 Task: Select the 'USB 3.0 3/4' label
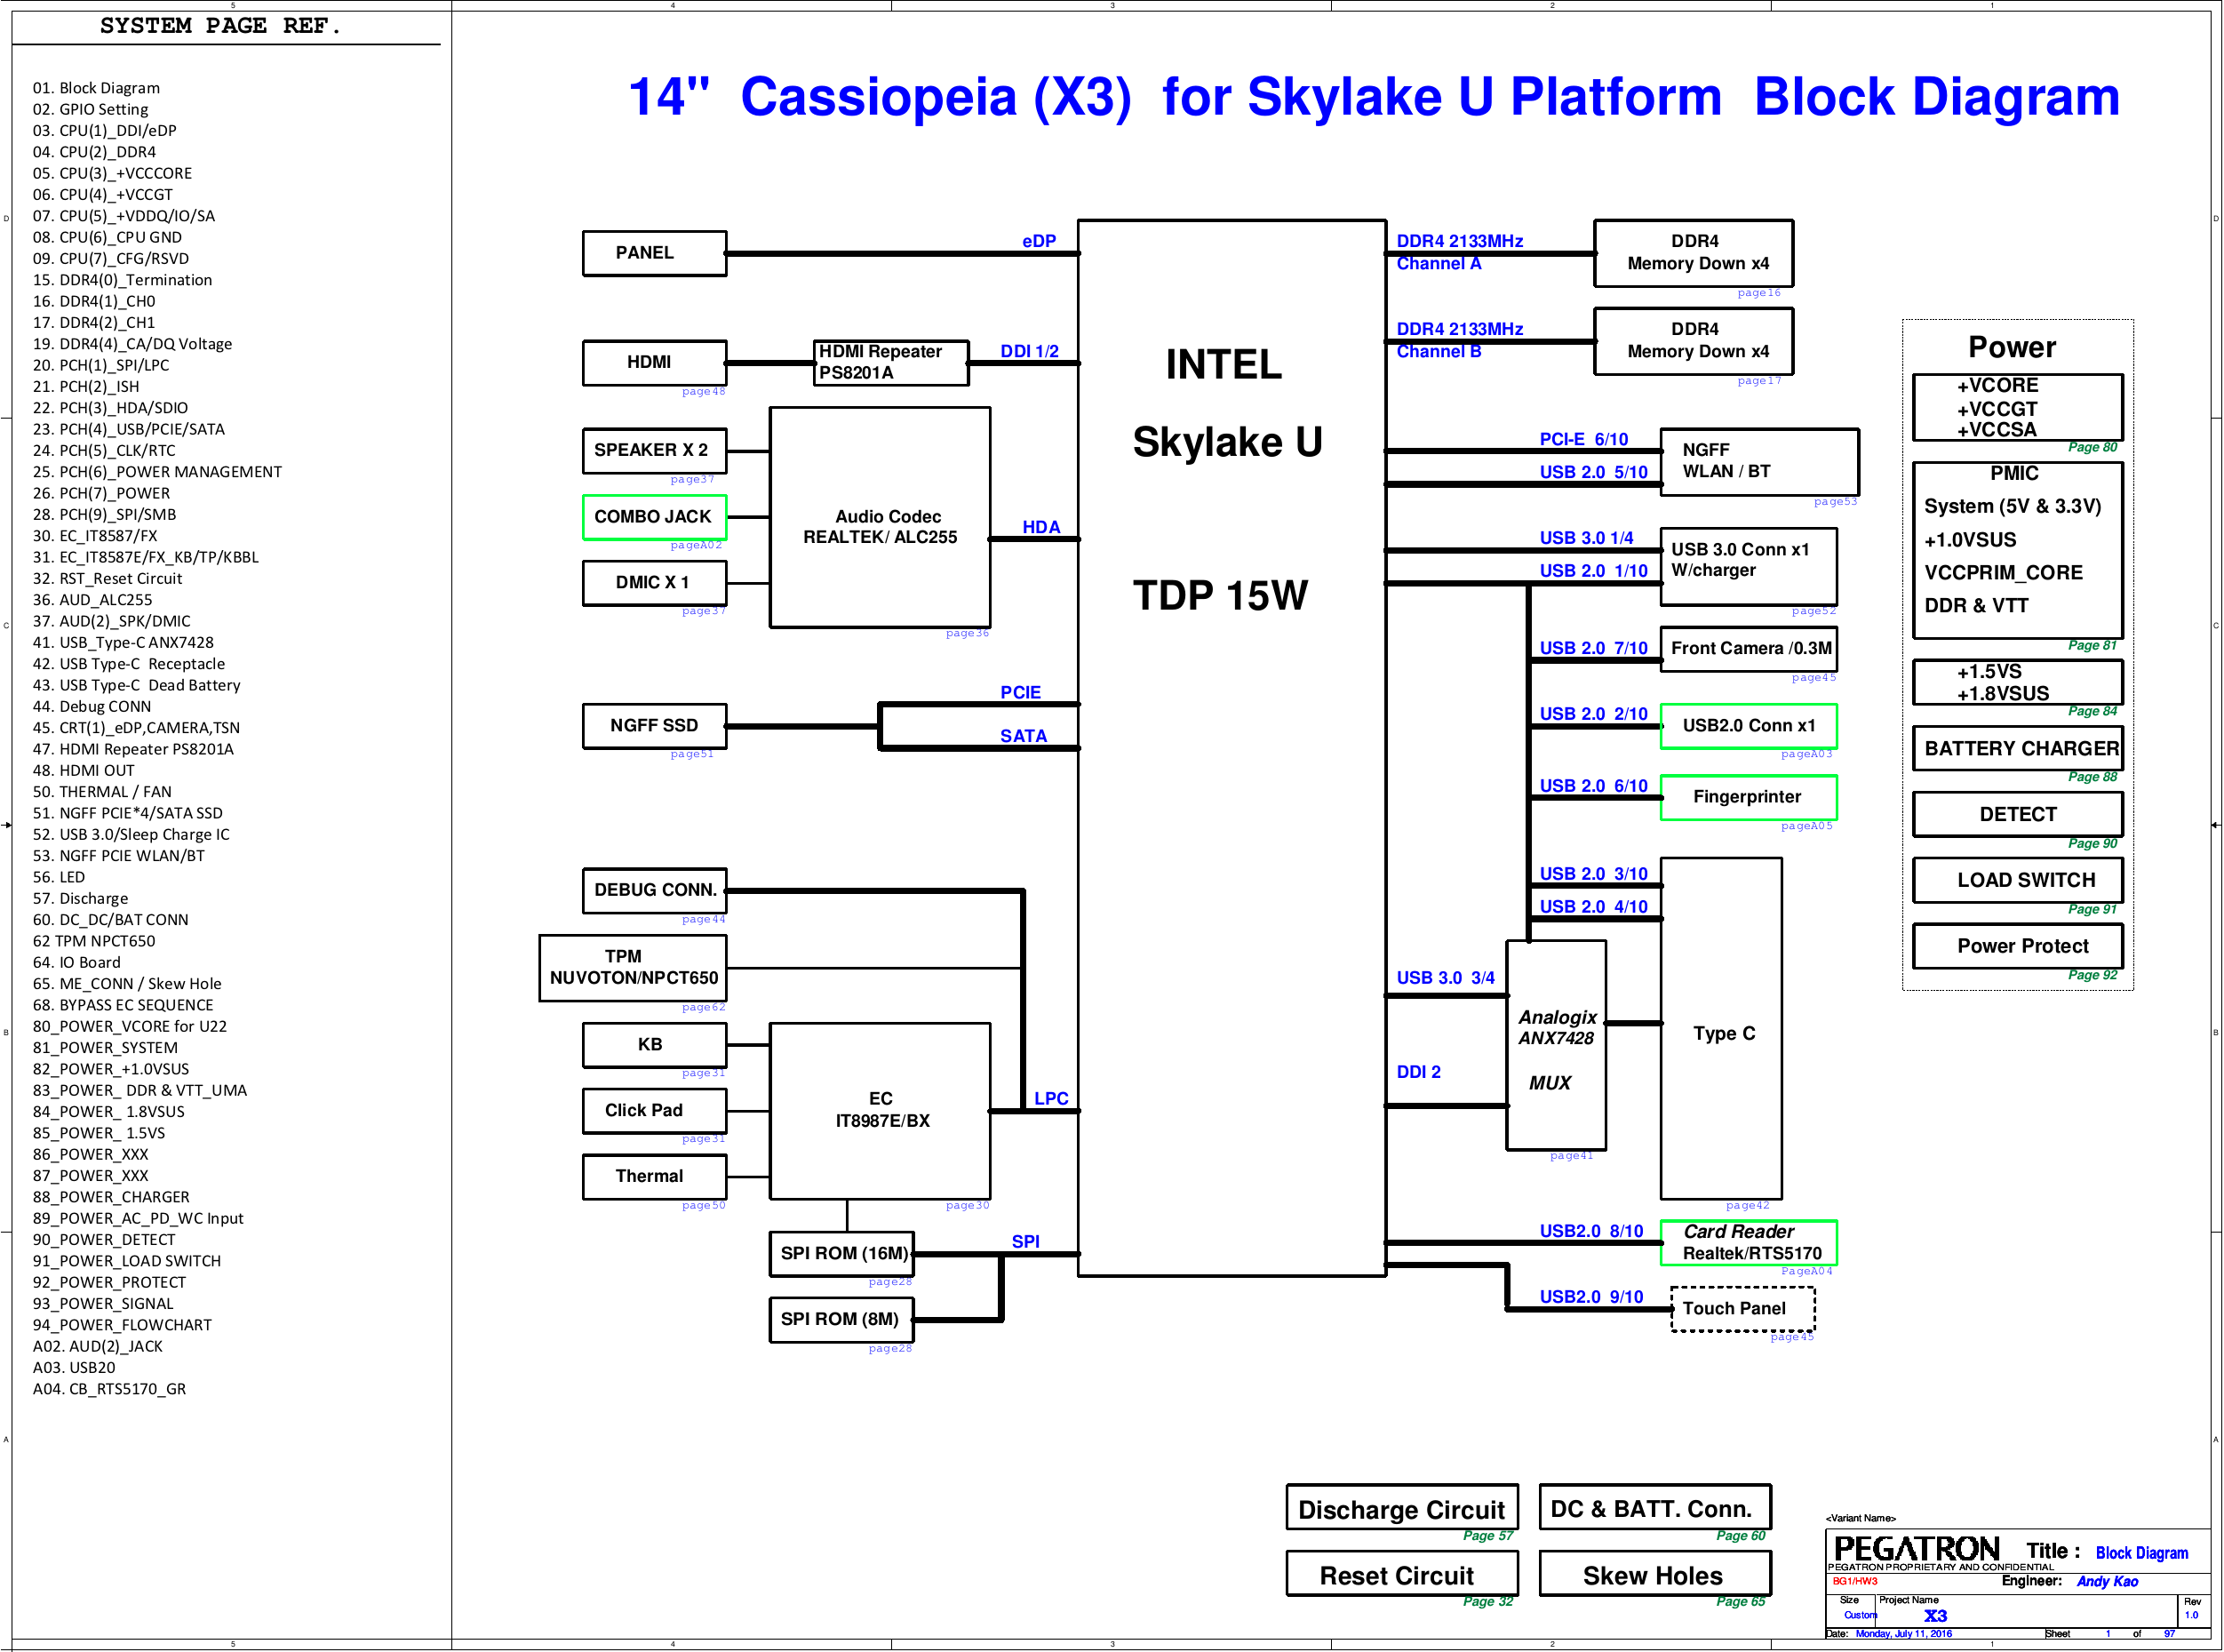[1446, 978]
